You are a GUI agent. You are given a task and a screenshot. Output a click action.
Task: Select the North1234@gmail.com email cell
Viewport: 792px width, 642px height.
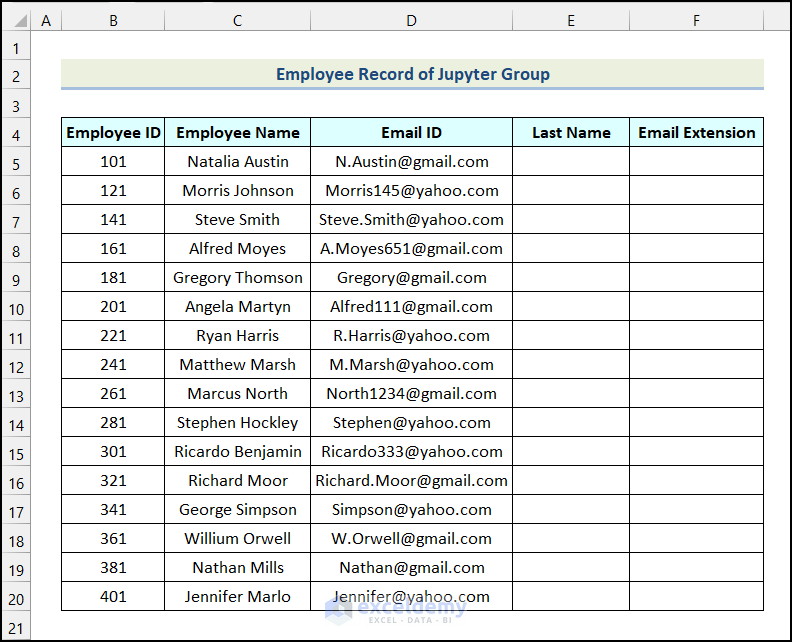(412, 393)
